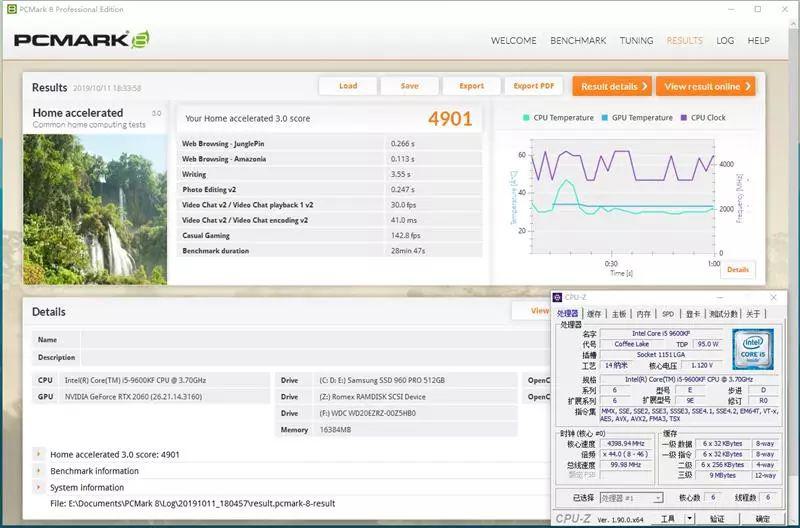Expand the Home accelerated 3.0 score row
Viewport: 800px width, 528px height.
pos(38,454)
